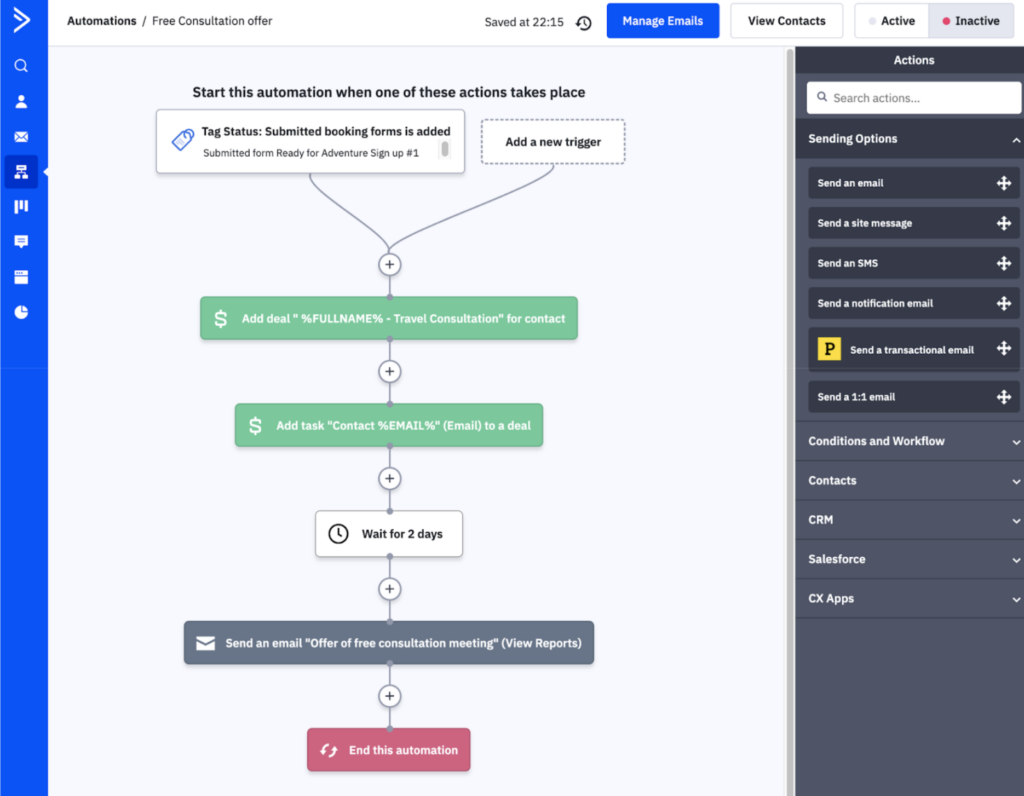Collapse the Sending Options section
The height and width of the screenshot is (796, 1024).
coord(912,139)
